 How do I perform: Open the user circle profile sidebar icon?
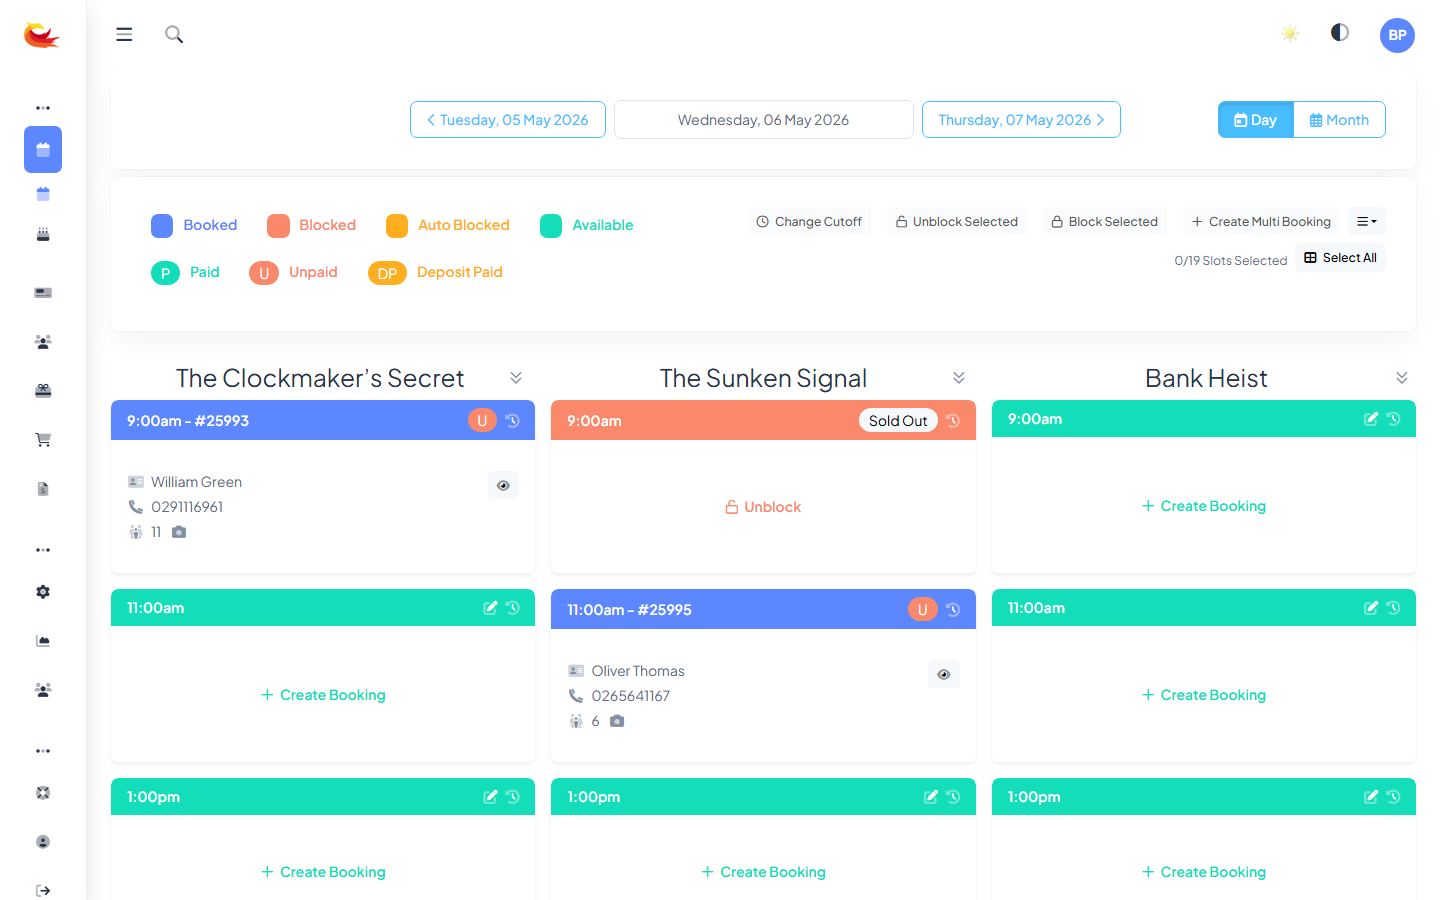point(43,842)
